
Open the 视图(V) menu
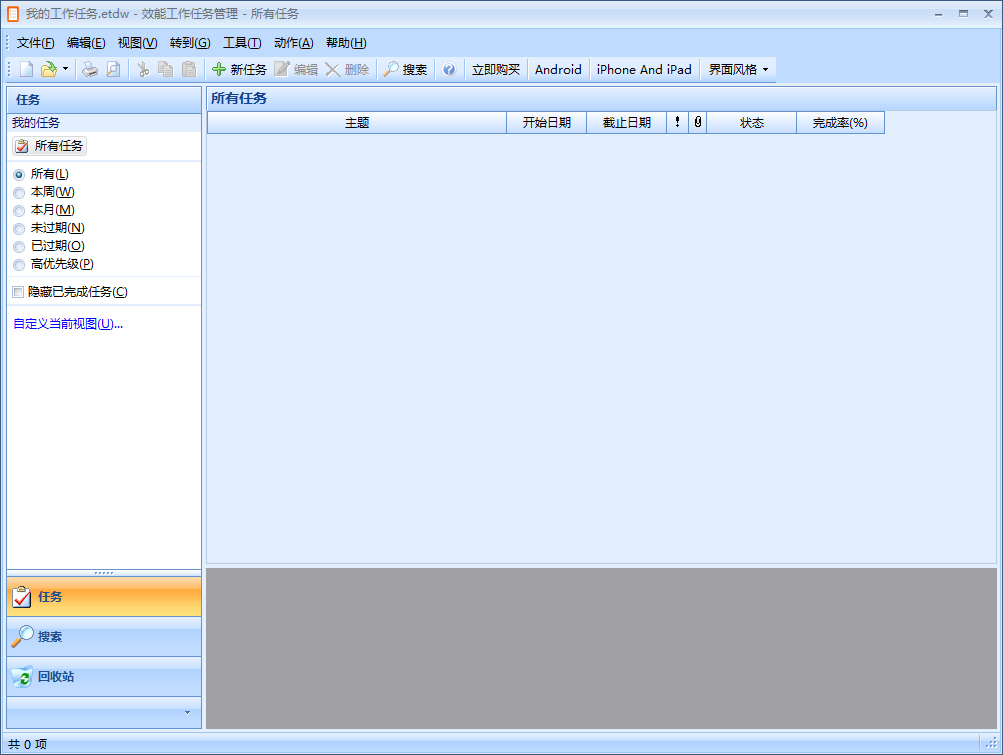pyautogui.click(x=138, y=43)
